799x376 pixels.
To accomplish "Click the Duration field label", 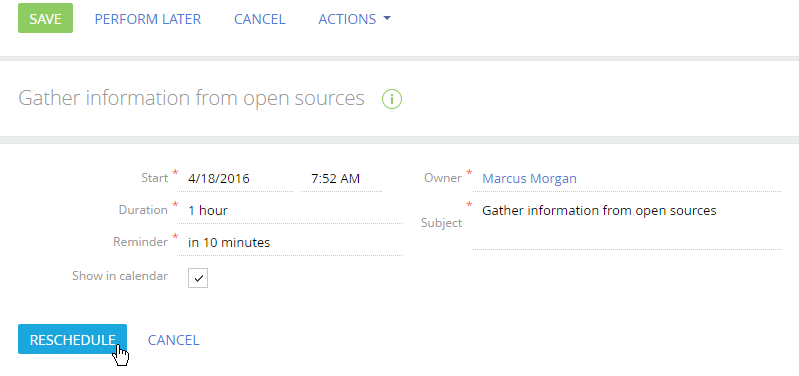I will point(143,210).
